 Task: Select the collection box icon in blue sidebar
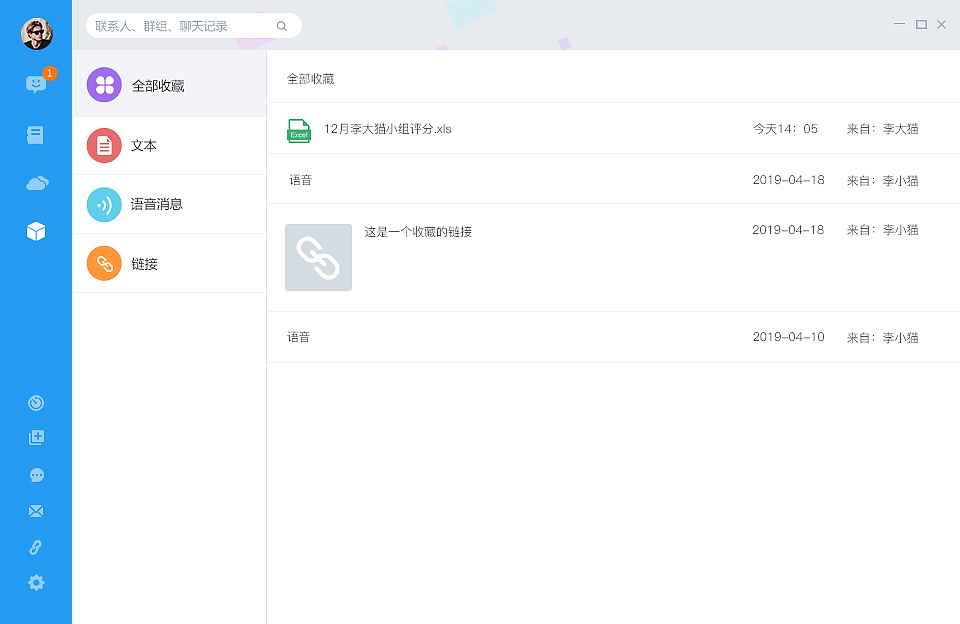(36, 230)
